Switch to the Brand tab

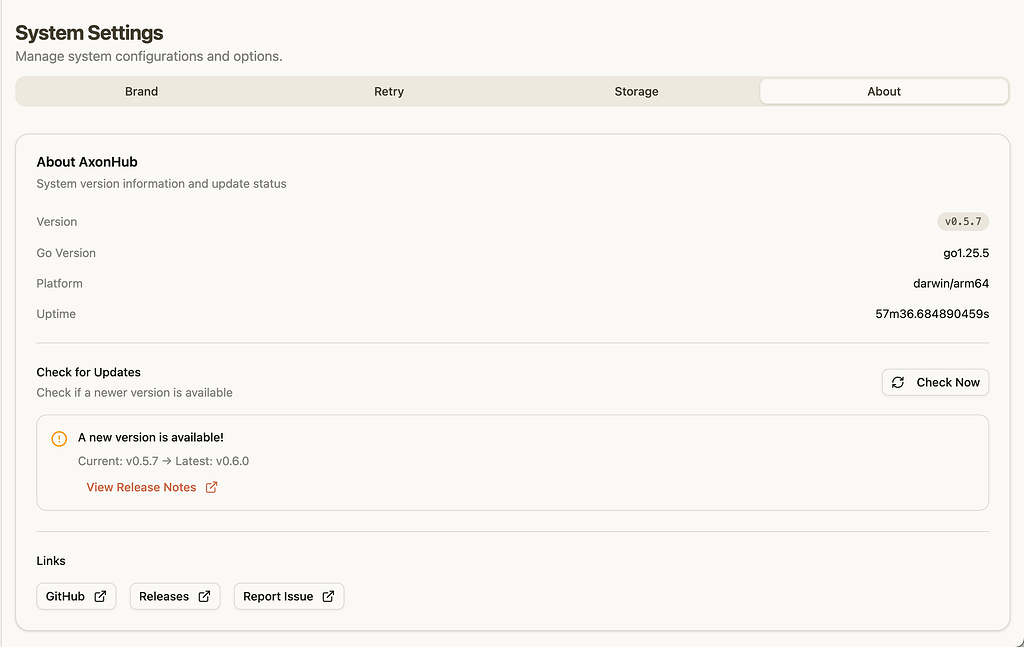pos(142,91)
